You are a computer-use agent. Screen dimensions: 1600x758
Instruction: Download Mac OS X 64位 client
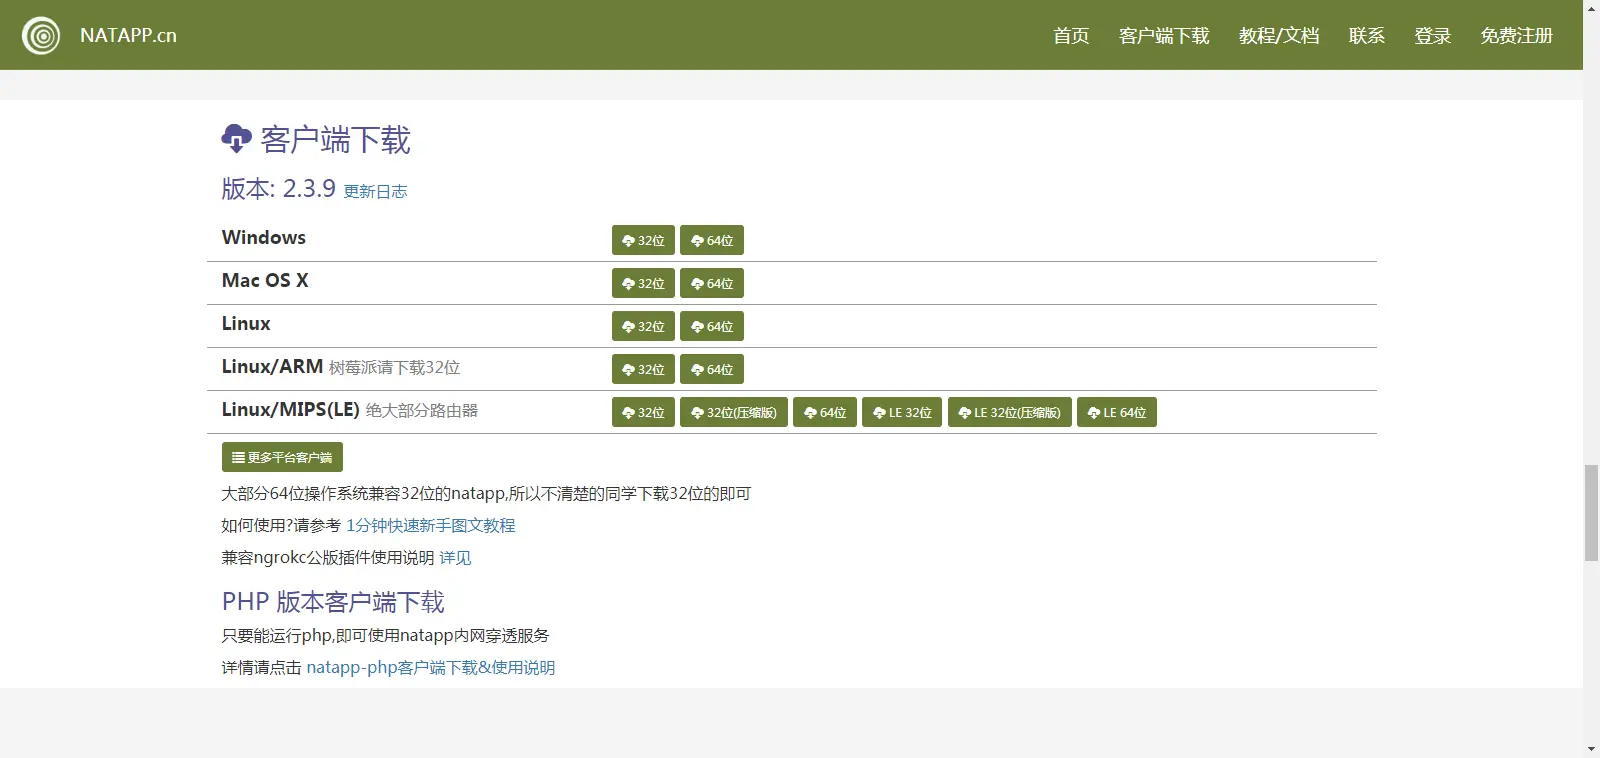[x=712, y=283]
